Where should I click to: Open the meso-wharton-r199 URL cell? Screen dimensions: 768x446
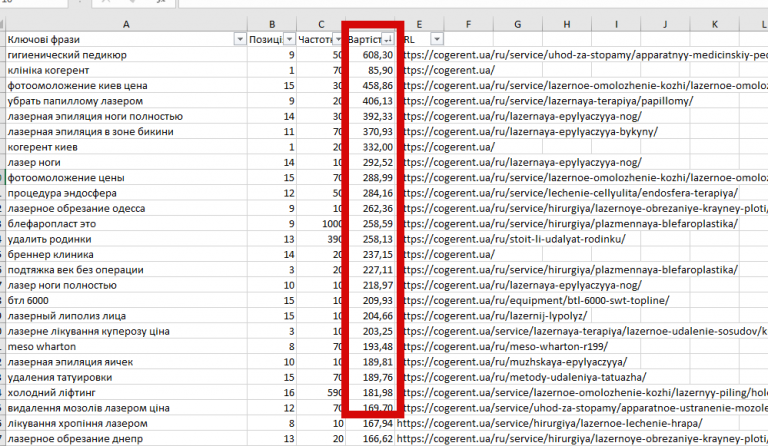pyautogui.click(x=505, y=346)
